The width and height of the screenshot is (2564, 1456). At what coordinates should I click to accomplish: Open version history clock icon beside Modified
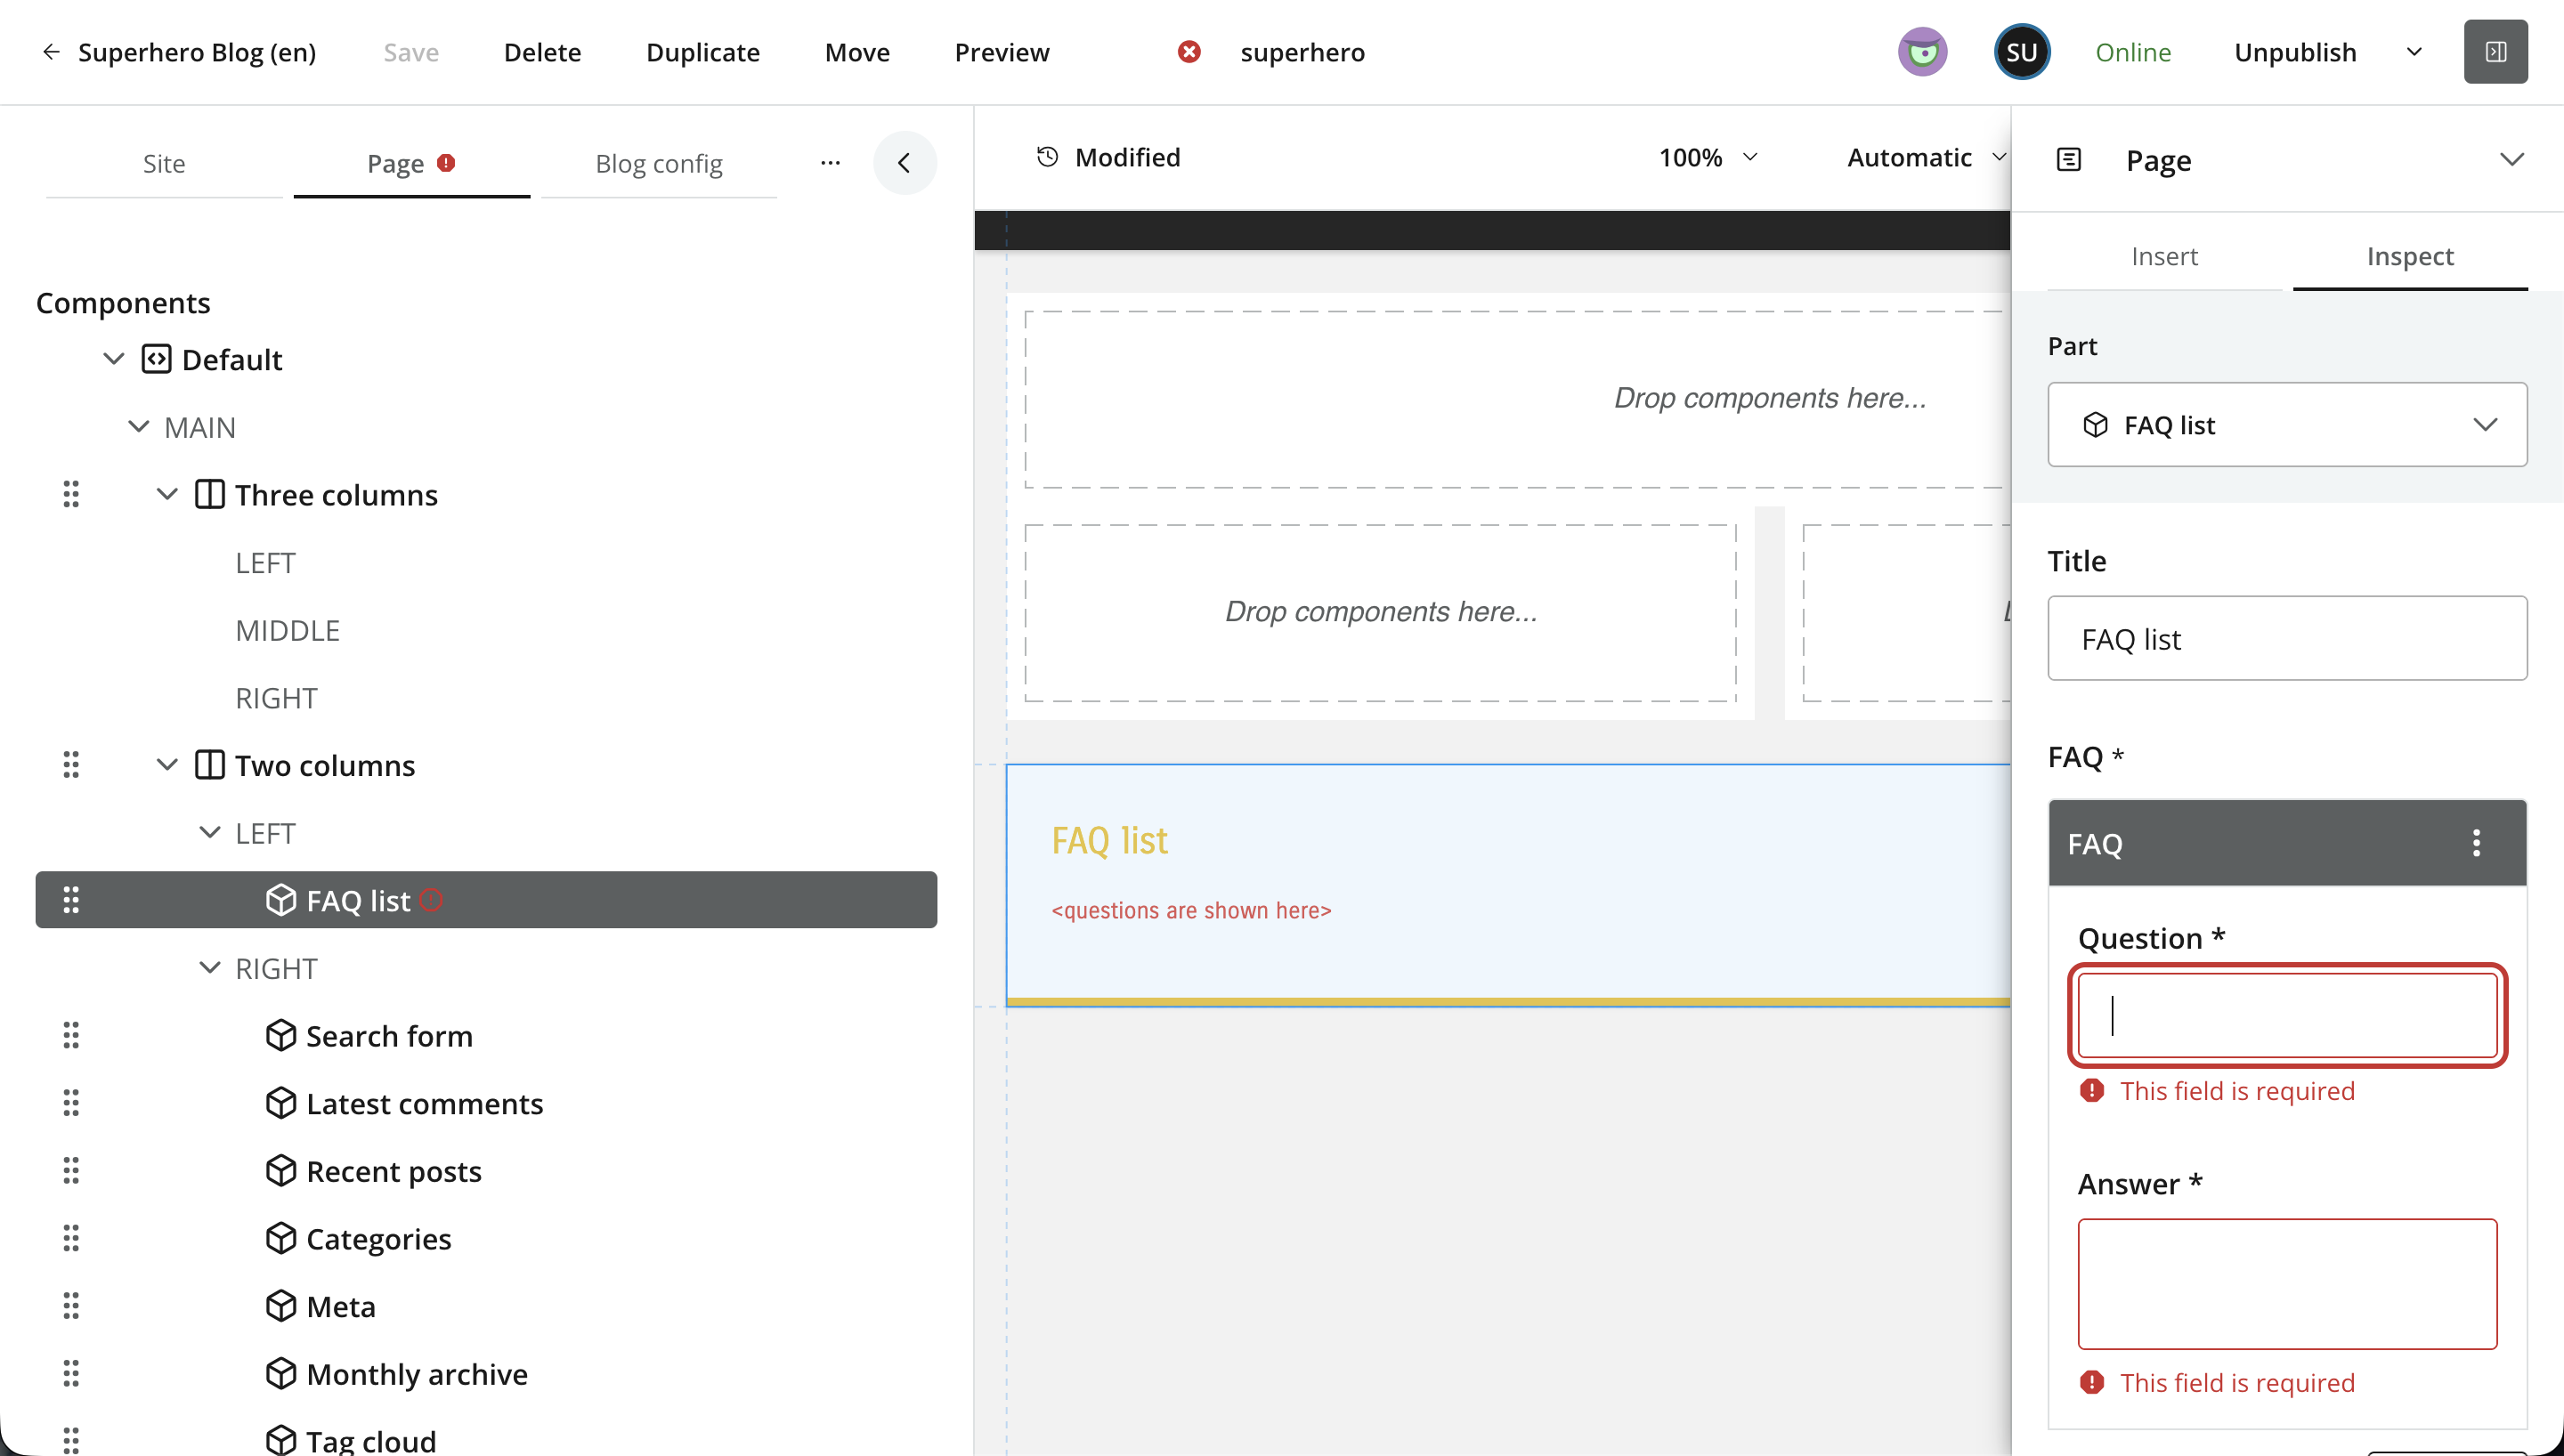pos(1047,157)
